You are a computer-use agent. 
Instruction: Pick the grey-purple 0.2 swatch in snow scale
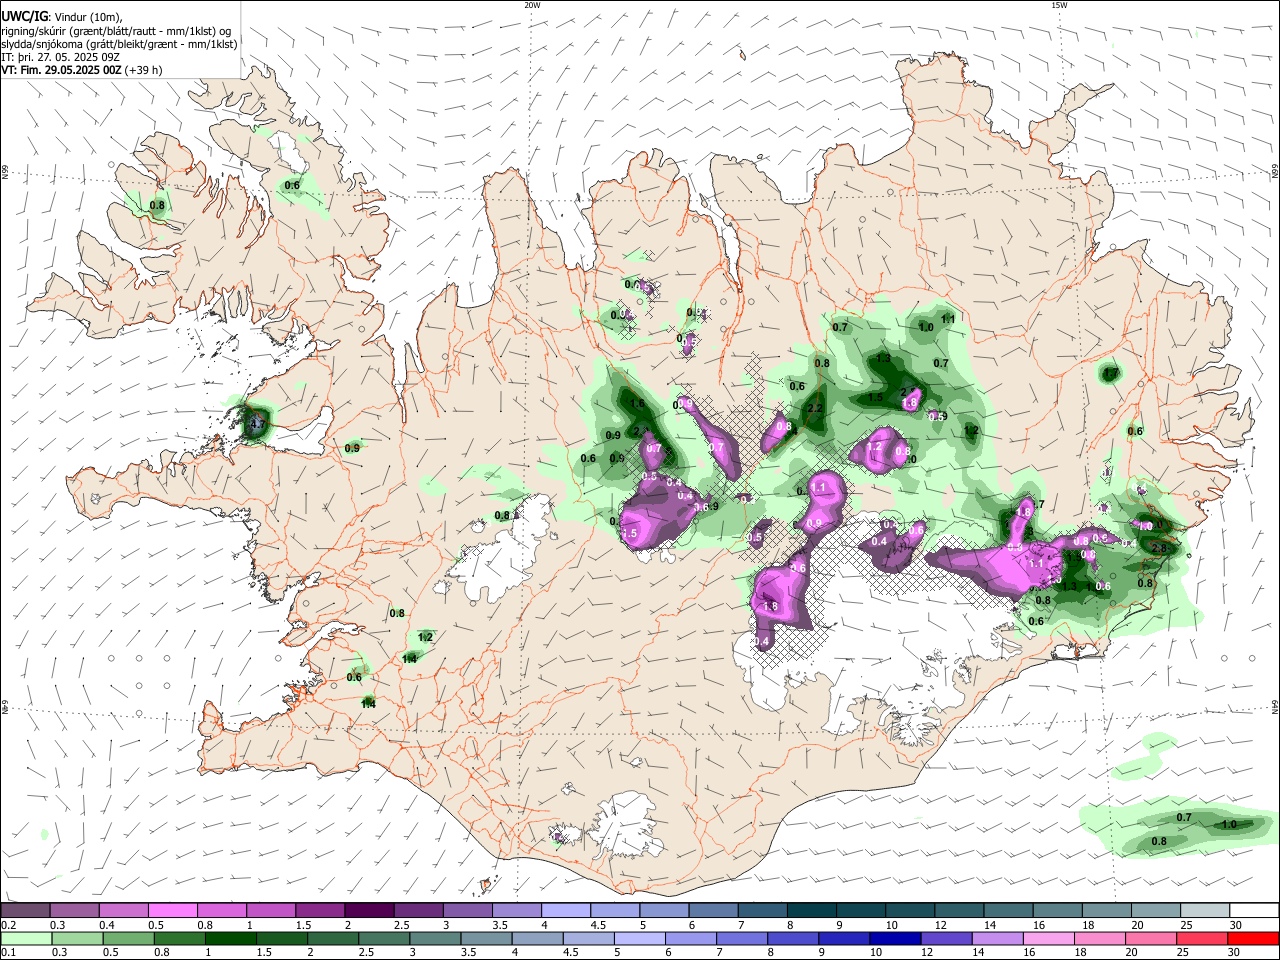[x=25, y=911]
